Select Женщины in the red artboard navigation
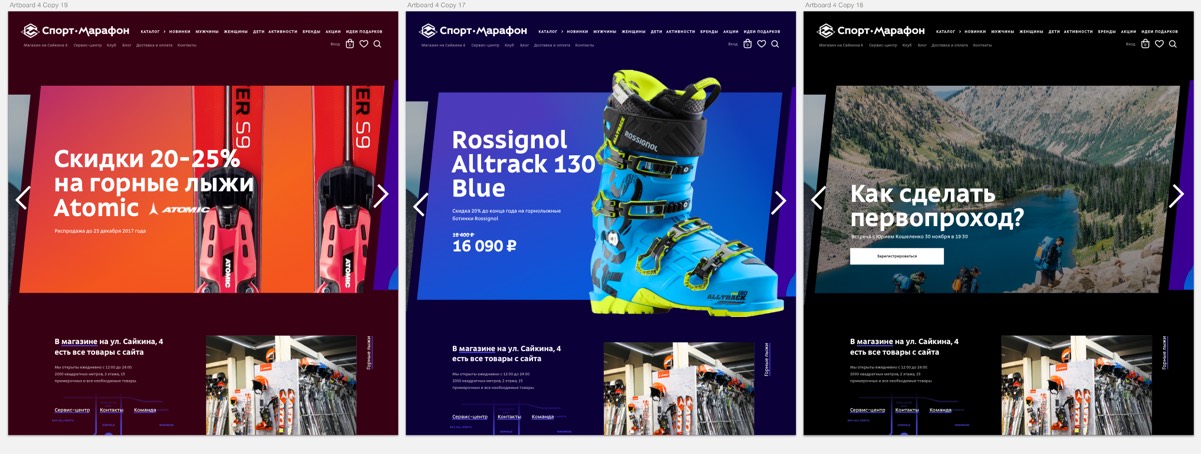This screenshot has width=1201, height=454. [x=236, y=32]
